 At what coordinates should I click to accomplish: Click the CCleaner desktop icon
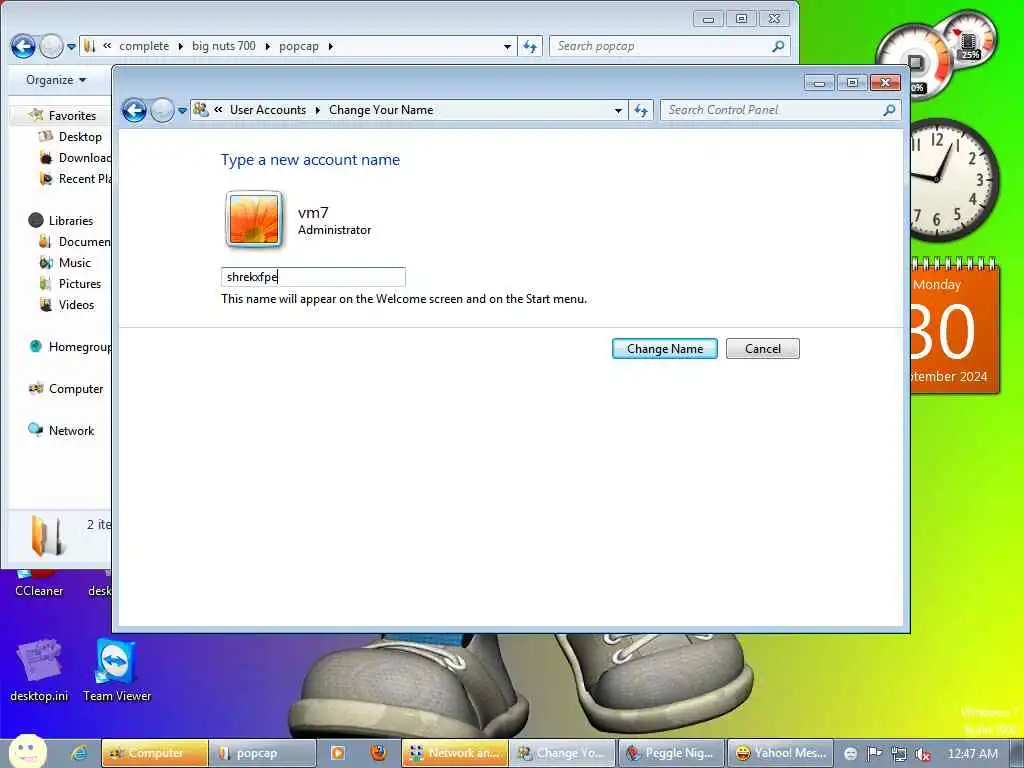point(39,583)
